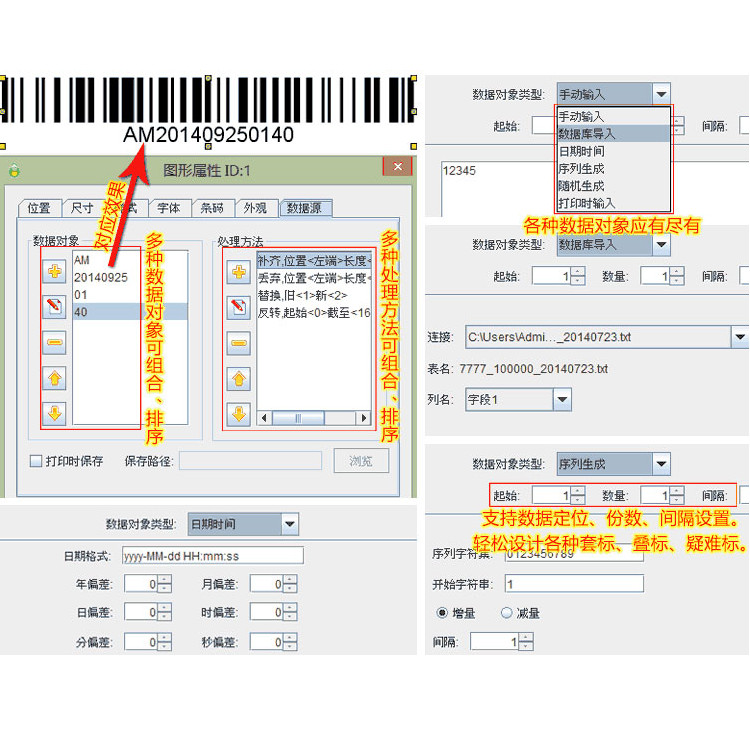Click the add data object plus icon
750x750 pixels.
[x=54, y=271]
